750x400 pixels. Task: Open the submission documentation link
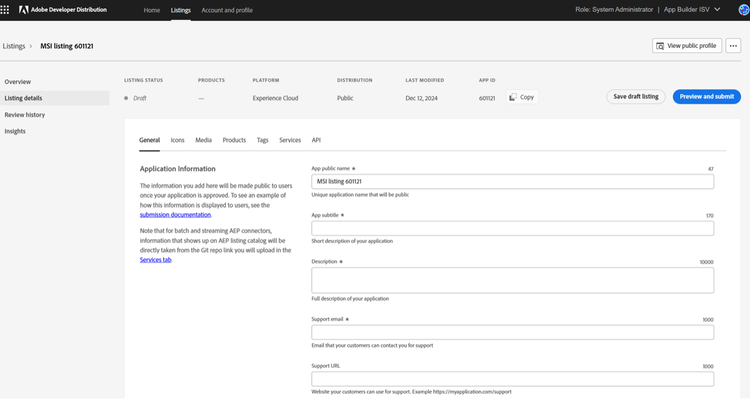click(x=175, y=214)
